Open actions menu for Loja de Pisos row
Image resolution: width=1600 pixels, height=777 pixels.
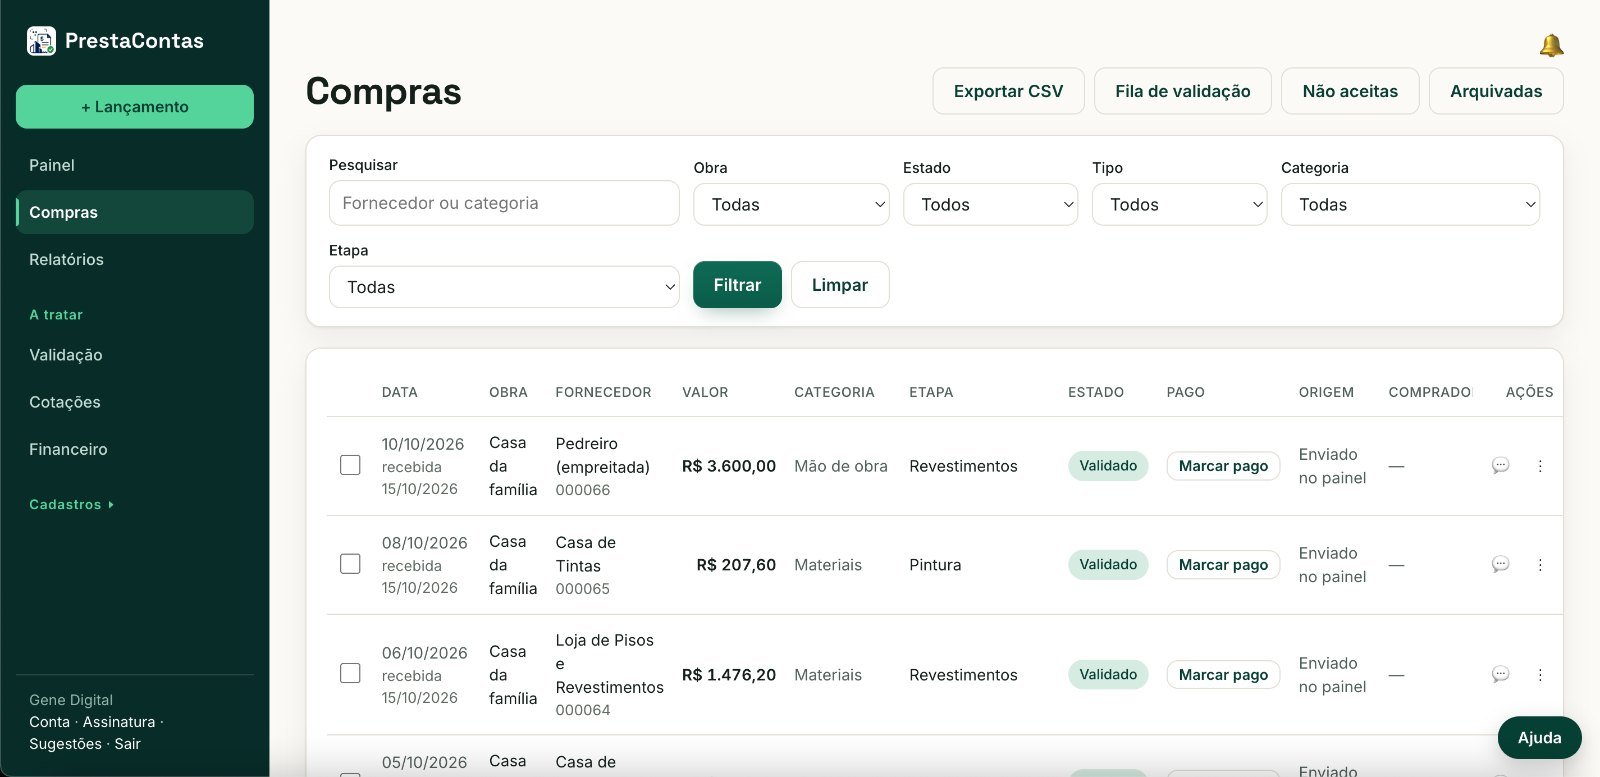click(1540, 675)
